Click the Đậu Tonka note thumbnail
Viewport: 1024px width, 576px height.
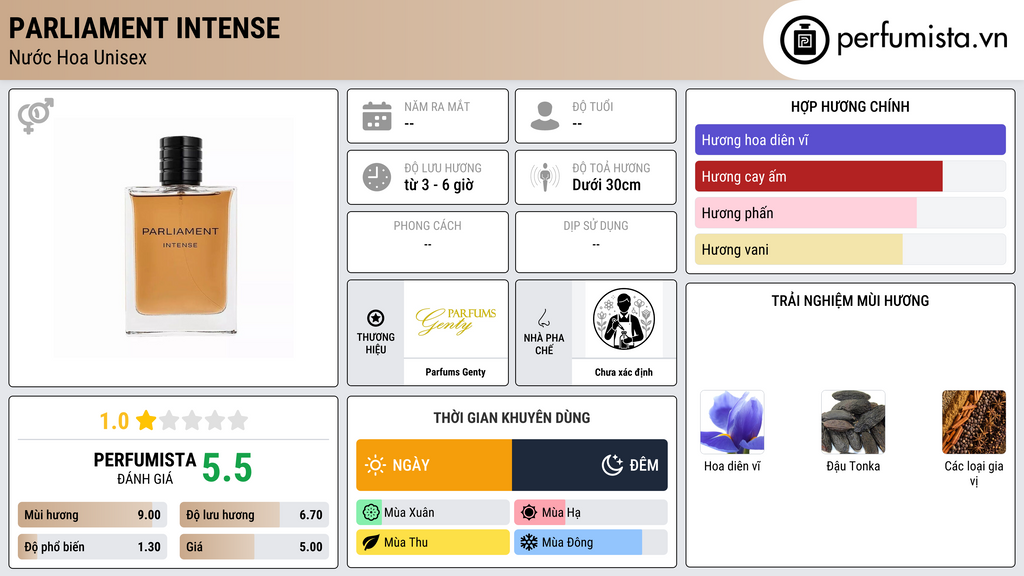853,422
